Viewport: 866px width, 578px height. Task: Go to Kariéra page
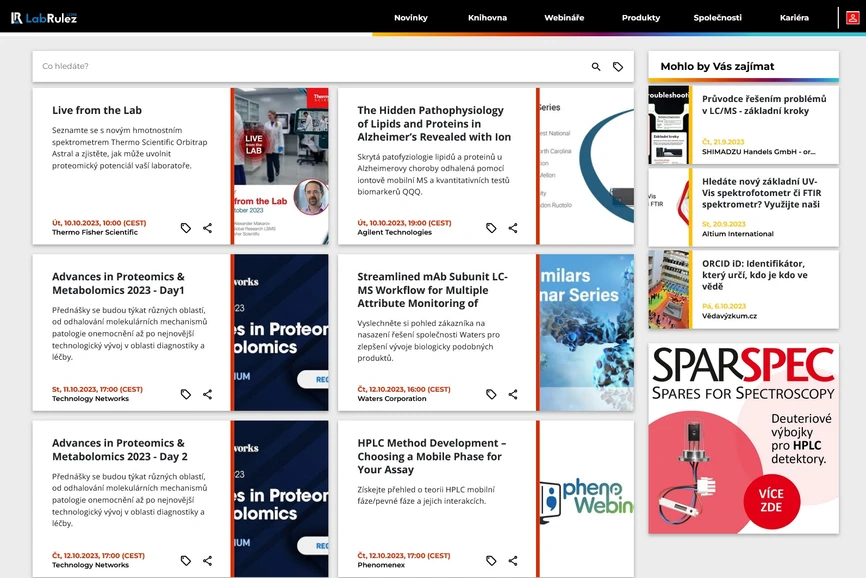[x=794, y=18]
